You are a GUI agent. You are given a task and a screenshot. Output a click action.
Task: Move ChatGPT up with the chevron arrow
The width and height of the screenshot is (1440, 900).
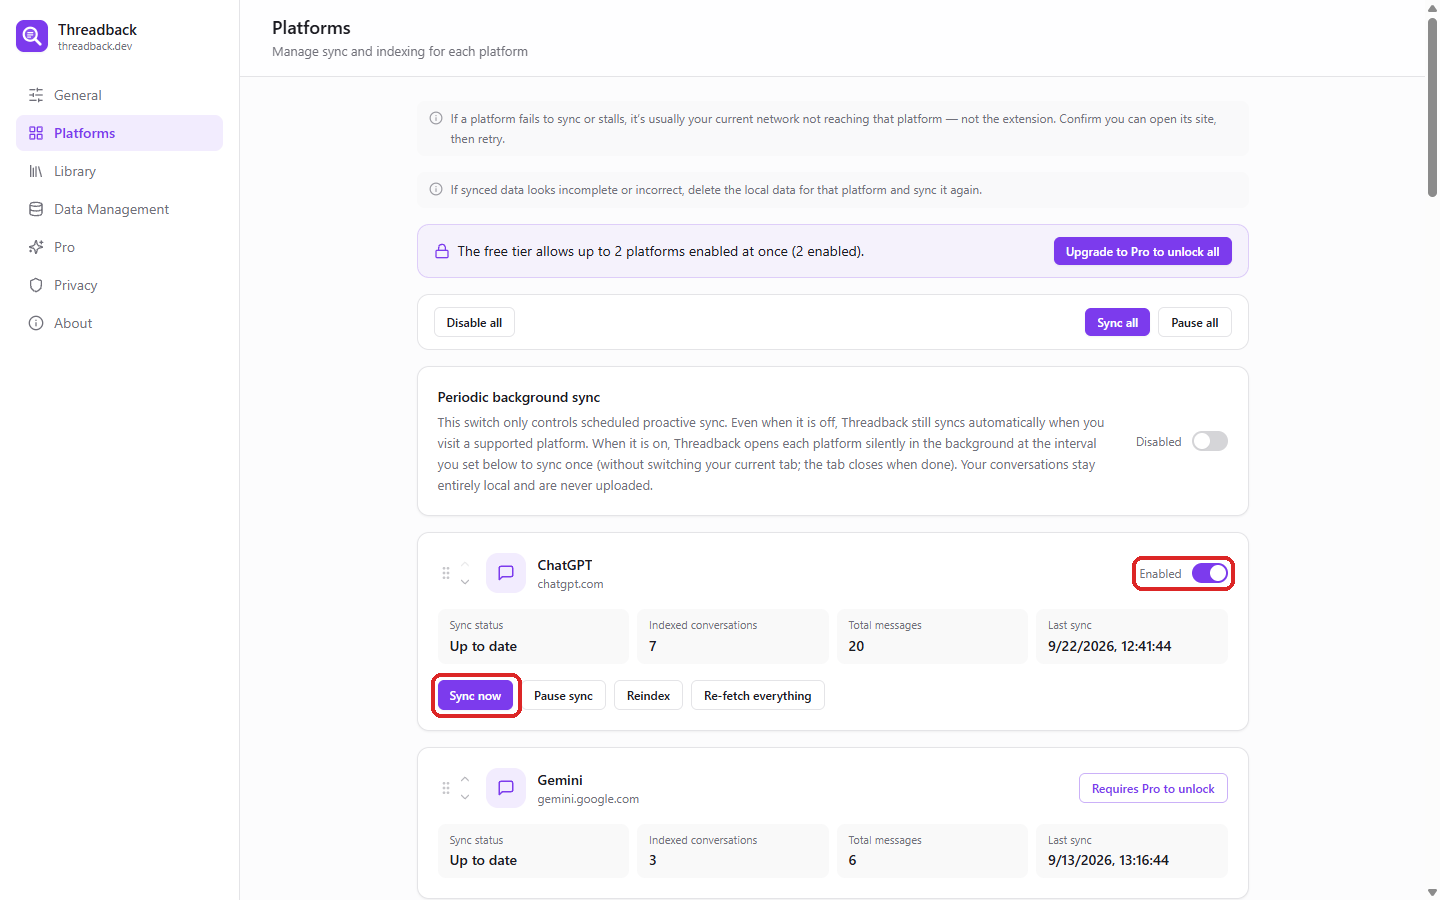pos(465,564)
